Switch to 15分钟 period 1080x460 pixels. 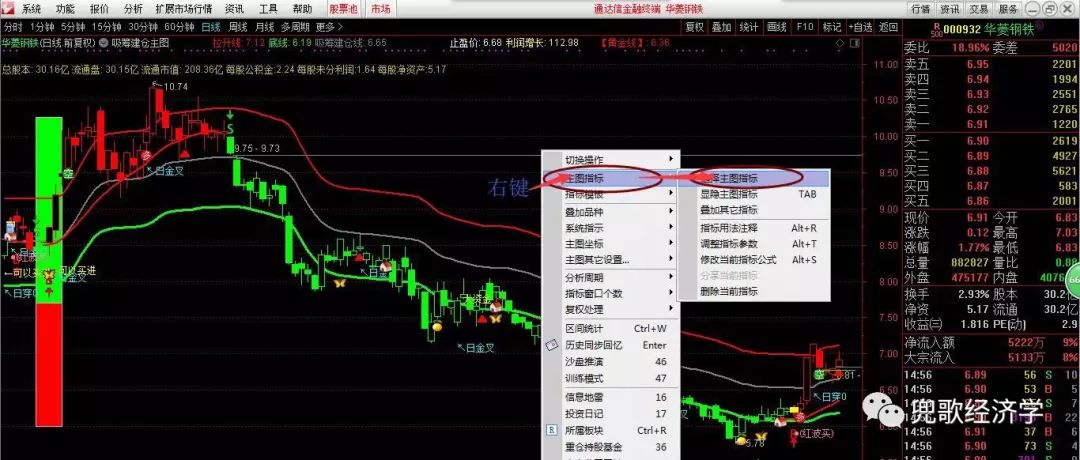point(105,27)
